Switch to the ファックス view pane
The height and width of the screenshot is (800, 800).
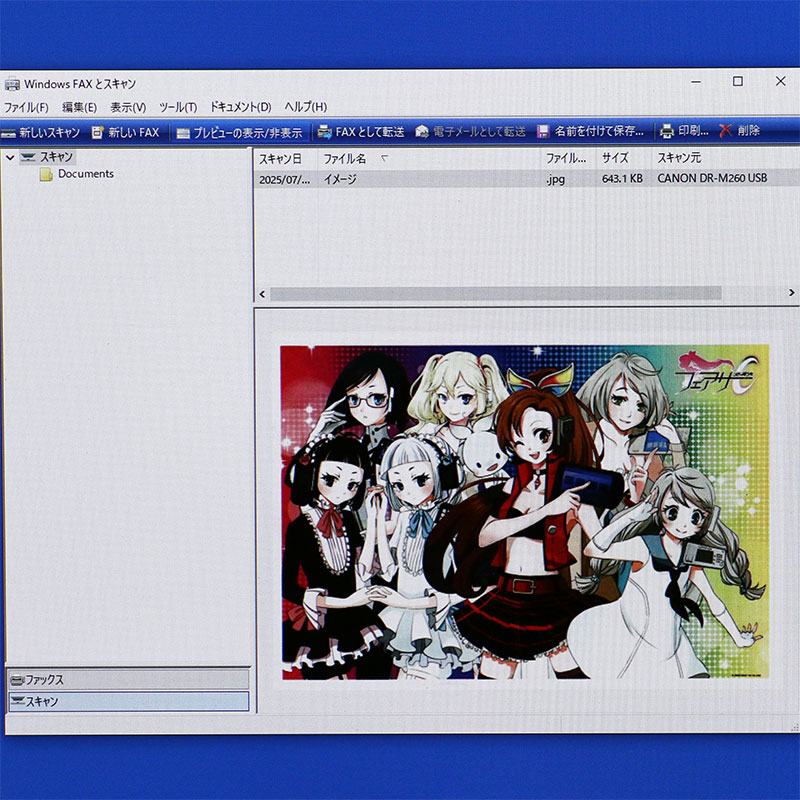tap(128, 680)
